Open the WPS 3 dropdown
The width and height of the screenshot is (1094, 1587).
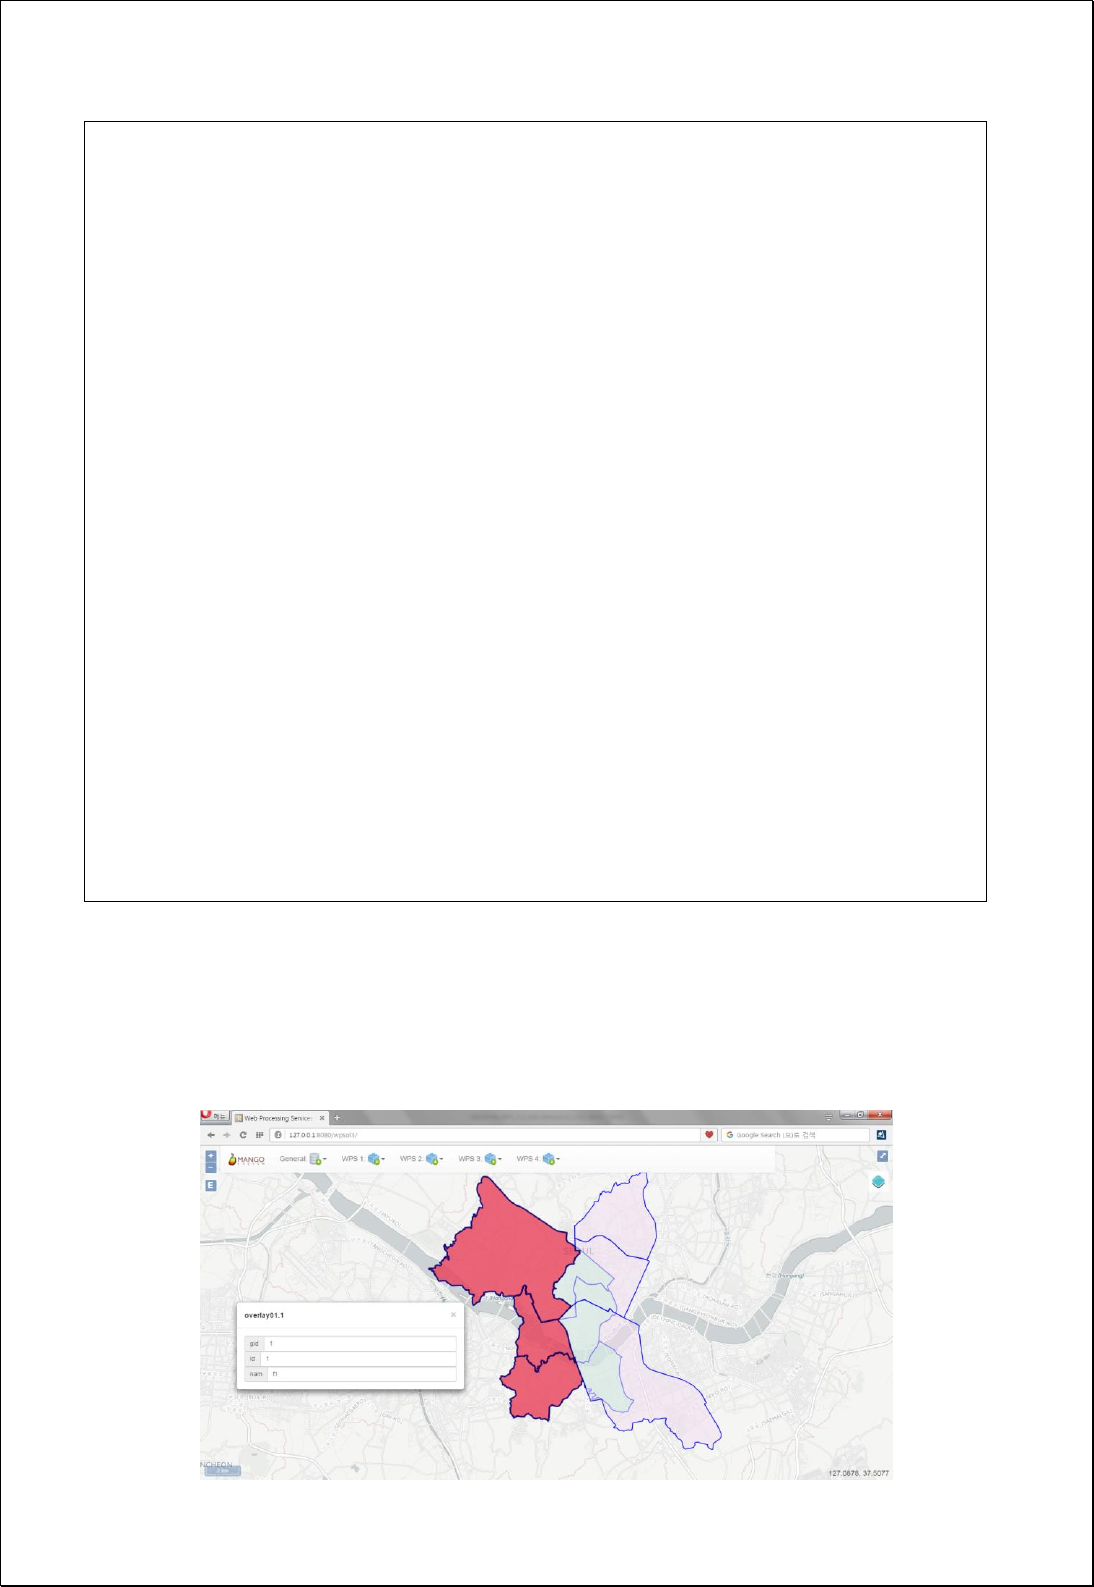(480, 1159)
